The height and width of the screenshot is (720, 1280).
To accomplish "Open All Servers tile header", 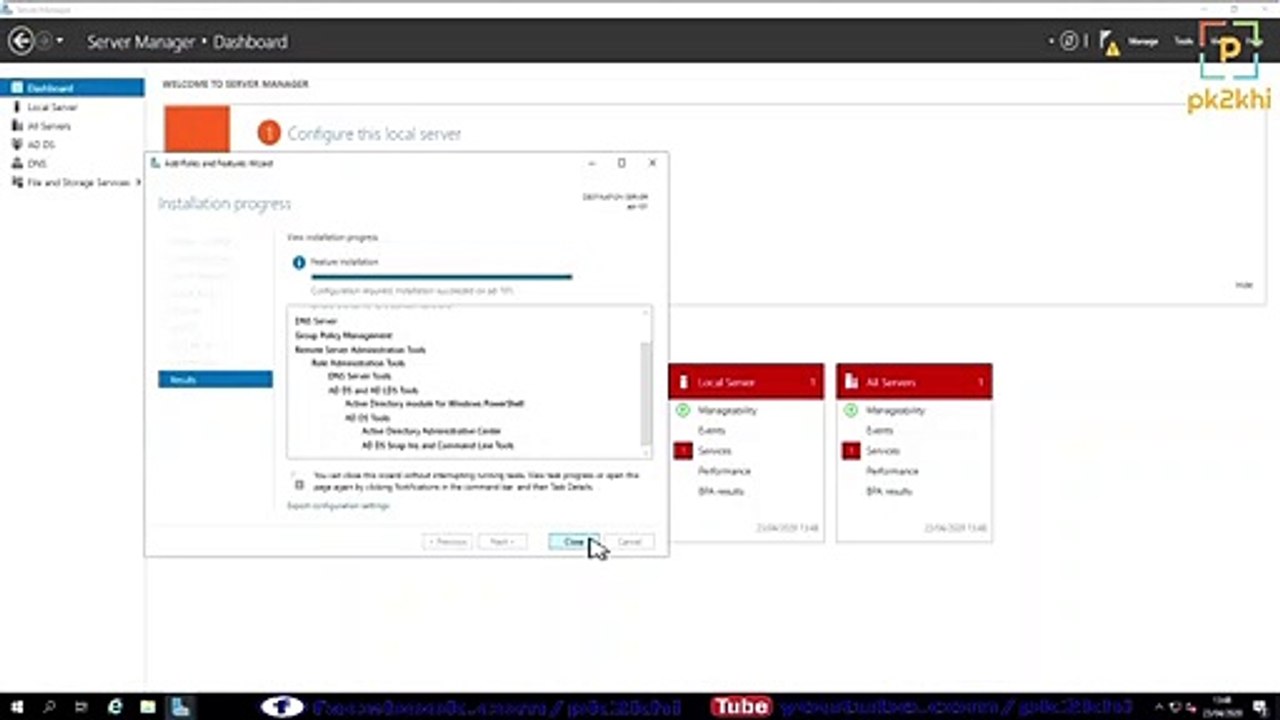I will [914, 382].
